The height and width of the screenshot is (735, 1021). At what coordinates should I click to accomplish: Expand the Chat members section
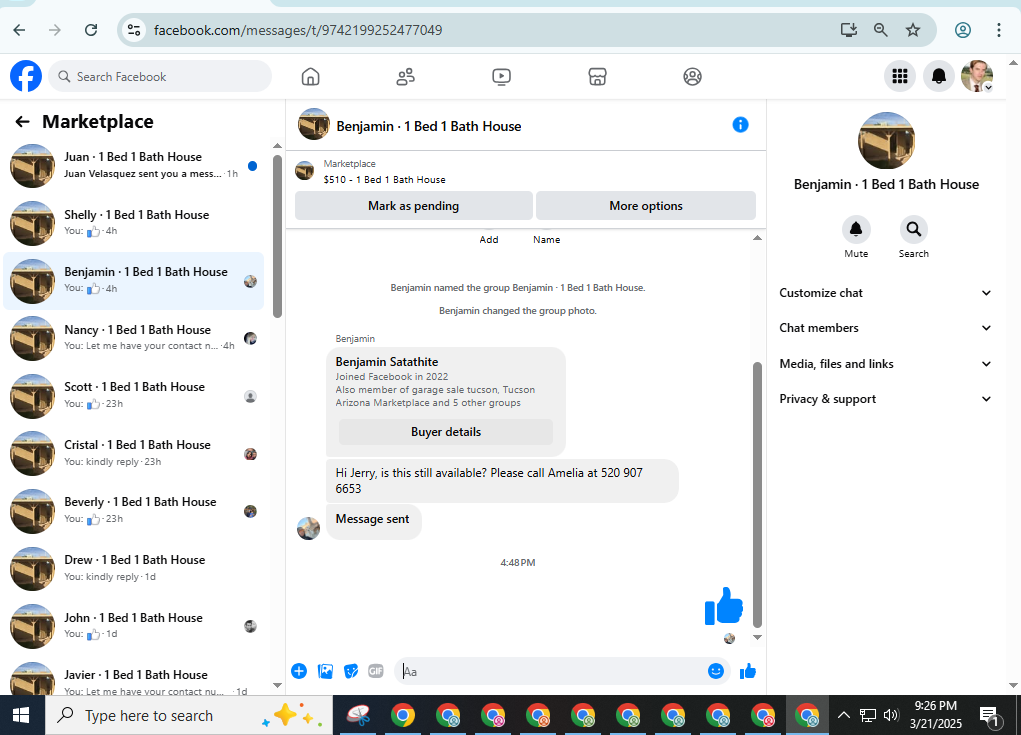[x=886, y=328]
